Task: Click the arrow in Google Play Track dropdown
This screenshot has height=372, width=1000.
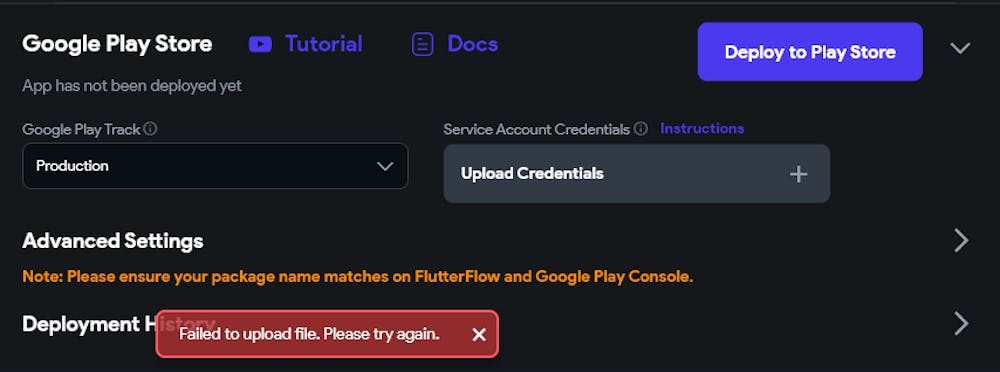Action: click(x=385, y=166)
